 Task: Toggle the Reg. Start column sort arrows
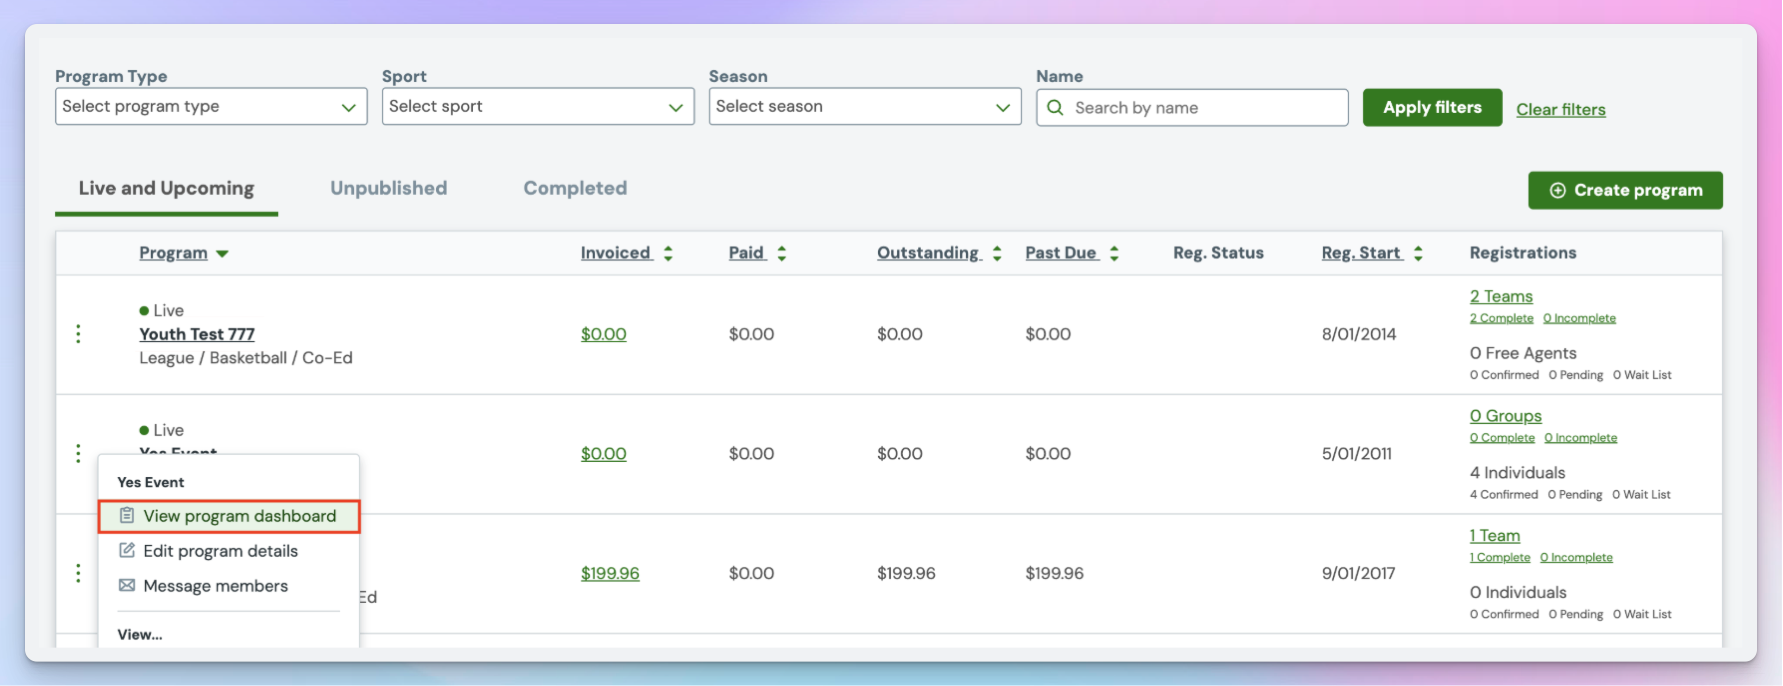1418,254
